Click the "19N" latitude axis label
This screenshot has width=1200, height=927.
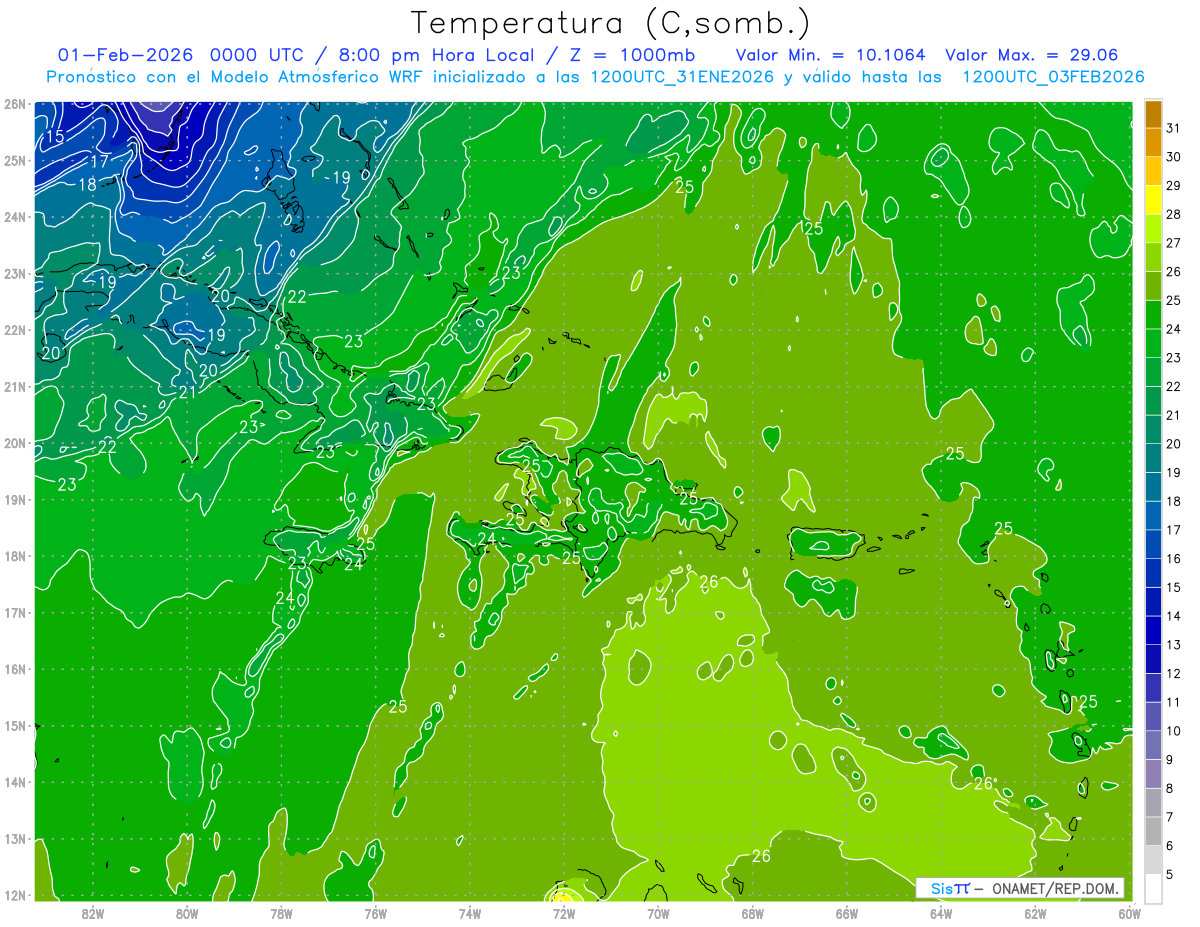[x=14, y=500]
